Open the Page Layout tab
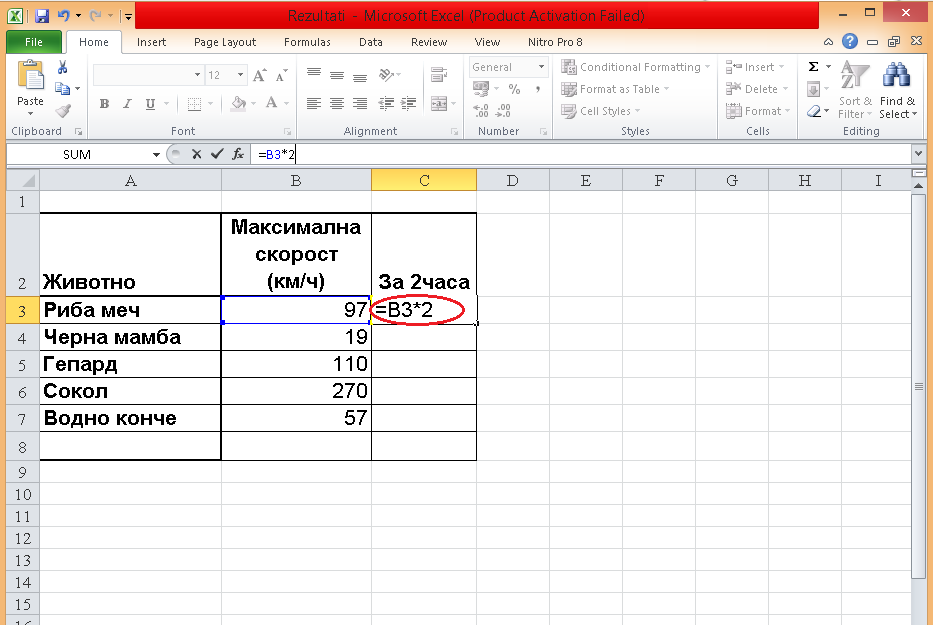Viewport: 933px width, 625px height. 225,42
